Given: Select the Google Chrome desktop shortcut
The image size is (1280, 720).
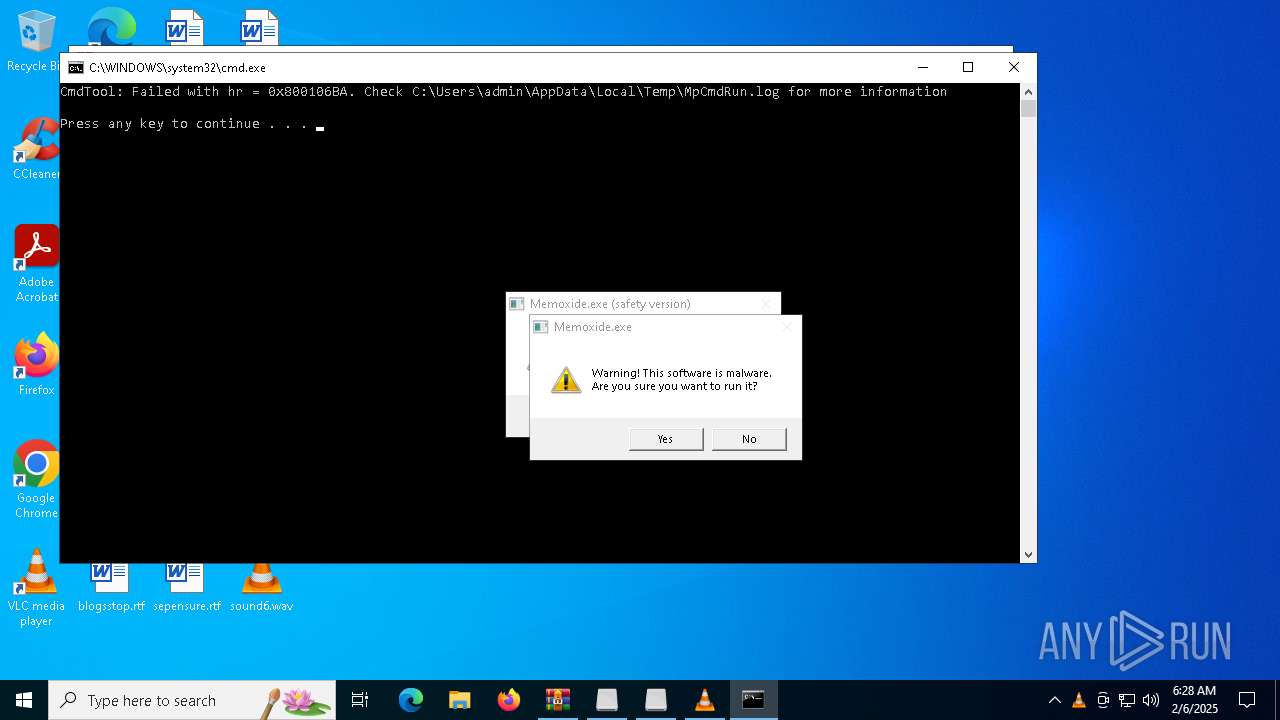Looking at the screenshot, I should [36, 480].
